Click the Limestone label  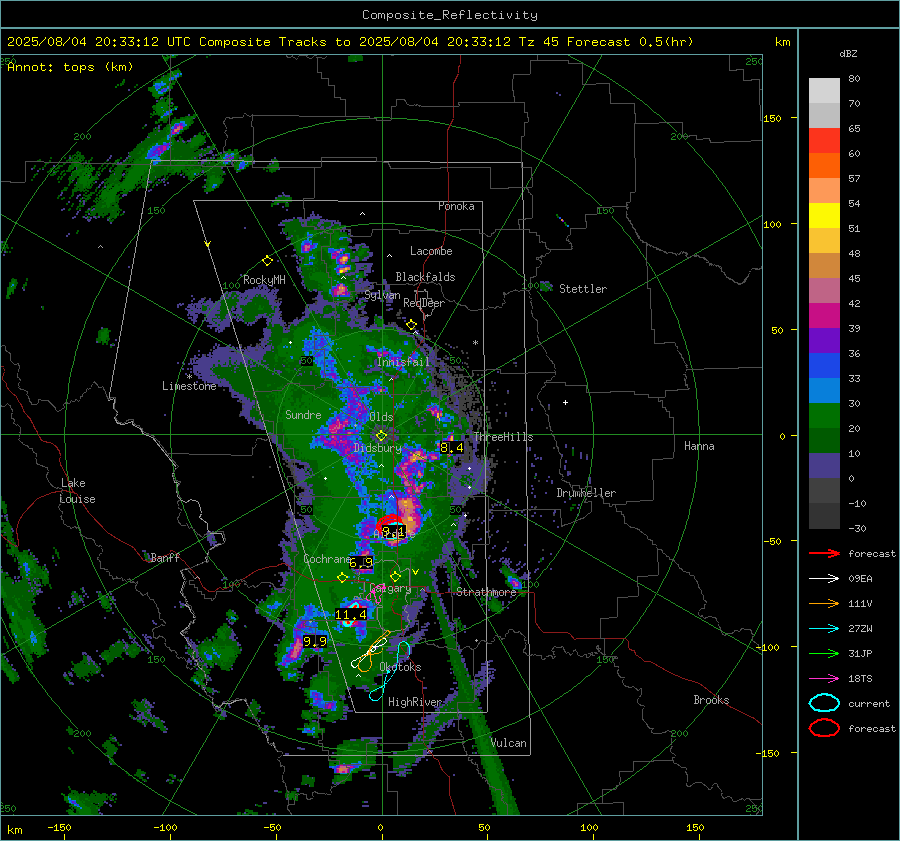point(189,386)
